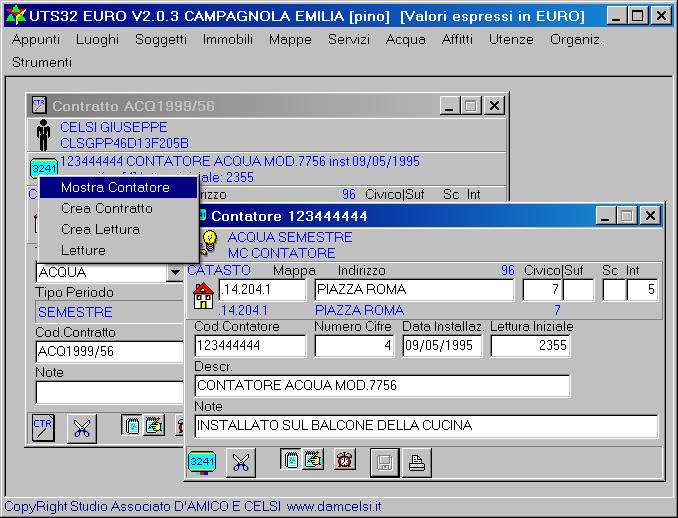Click the CTR contract icon button
The image size is (678, 518).
(x=43, y=427)
